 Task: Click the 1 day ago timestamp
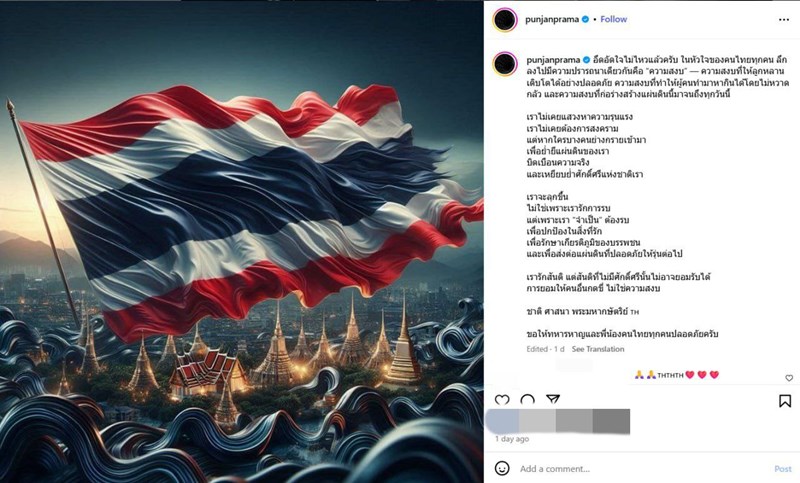pos(512,439)
